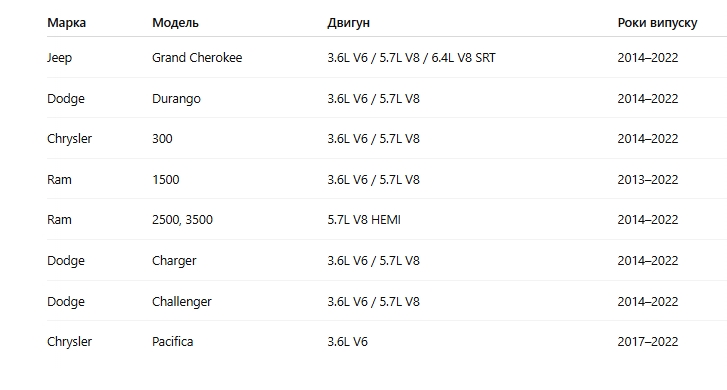Image resolution: width=727 pixels, height=390 pixels.
Task: Select the Durango model cell
Action: coord(176,98)
